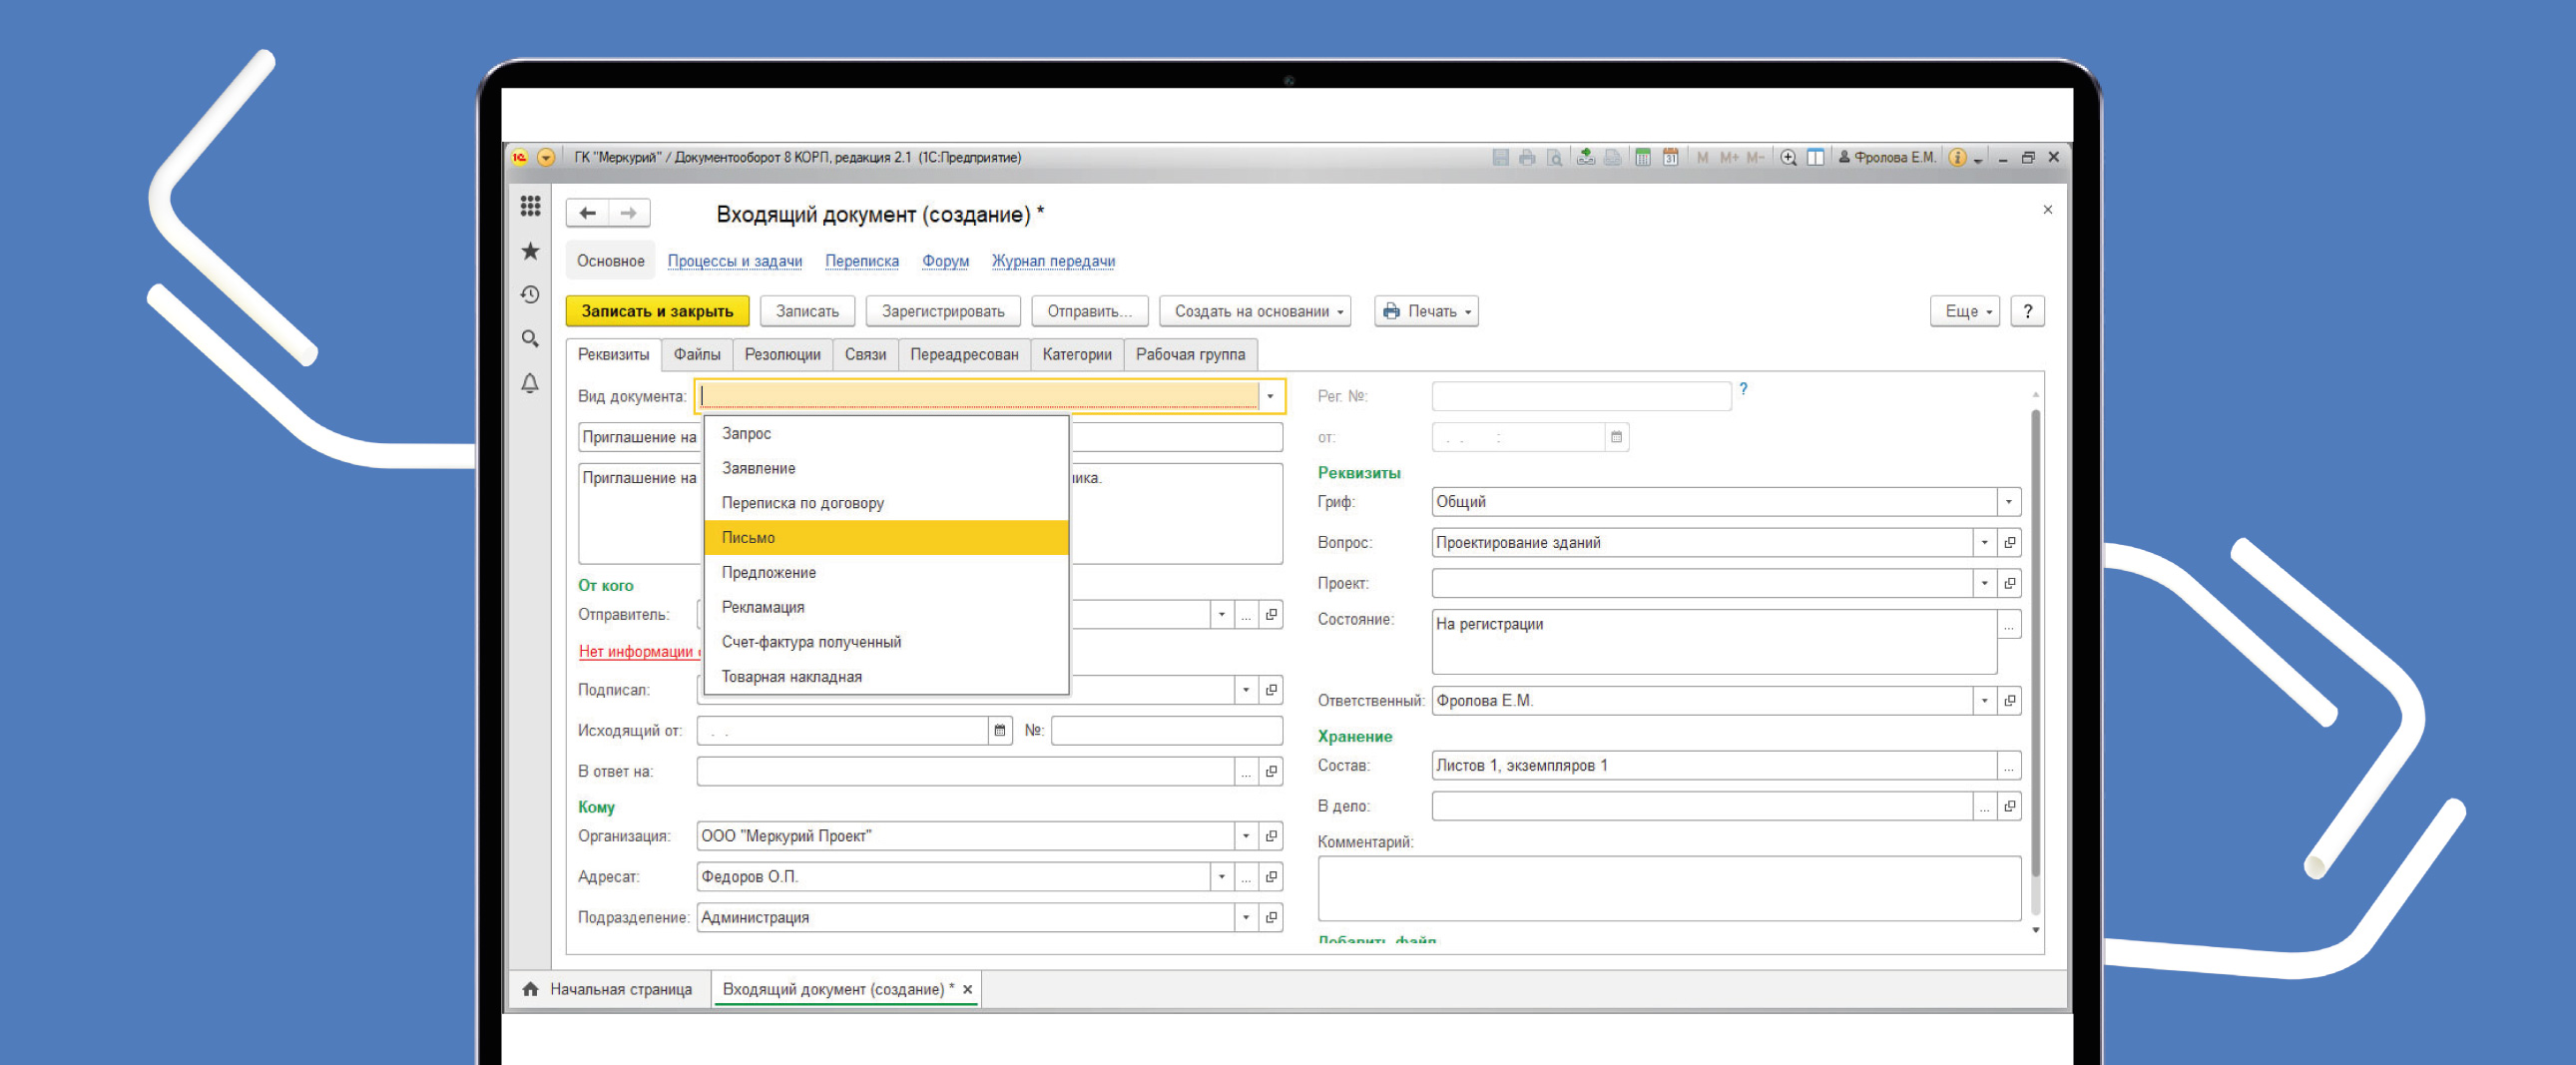Open notifications bell icon
The width and height of the screenshot is (2576, 1065).
[x=530, y=383]
